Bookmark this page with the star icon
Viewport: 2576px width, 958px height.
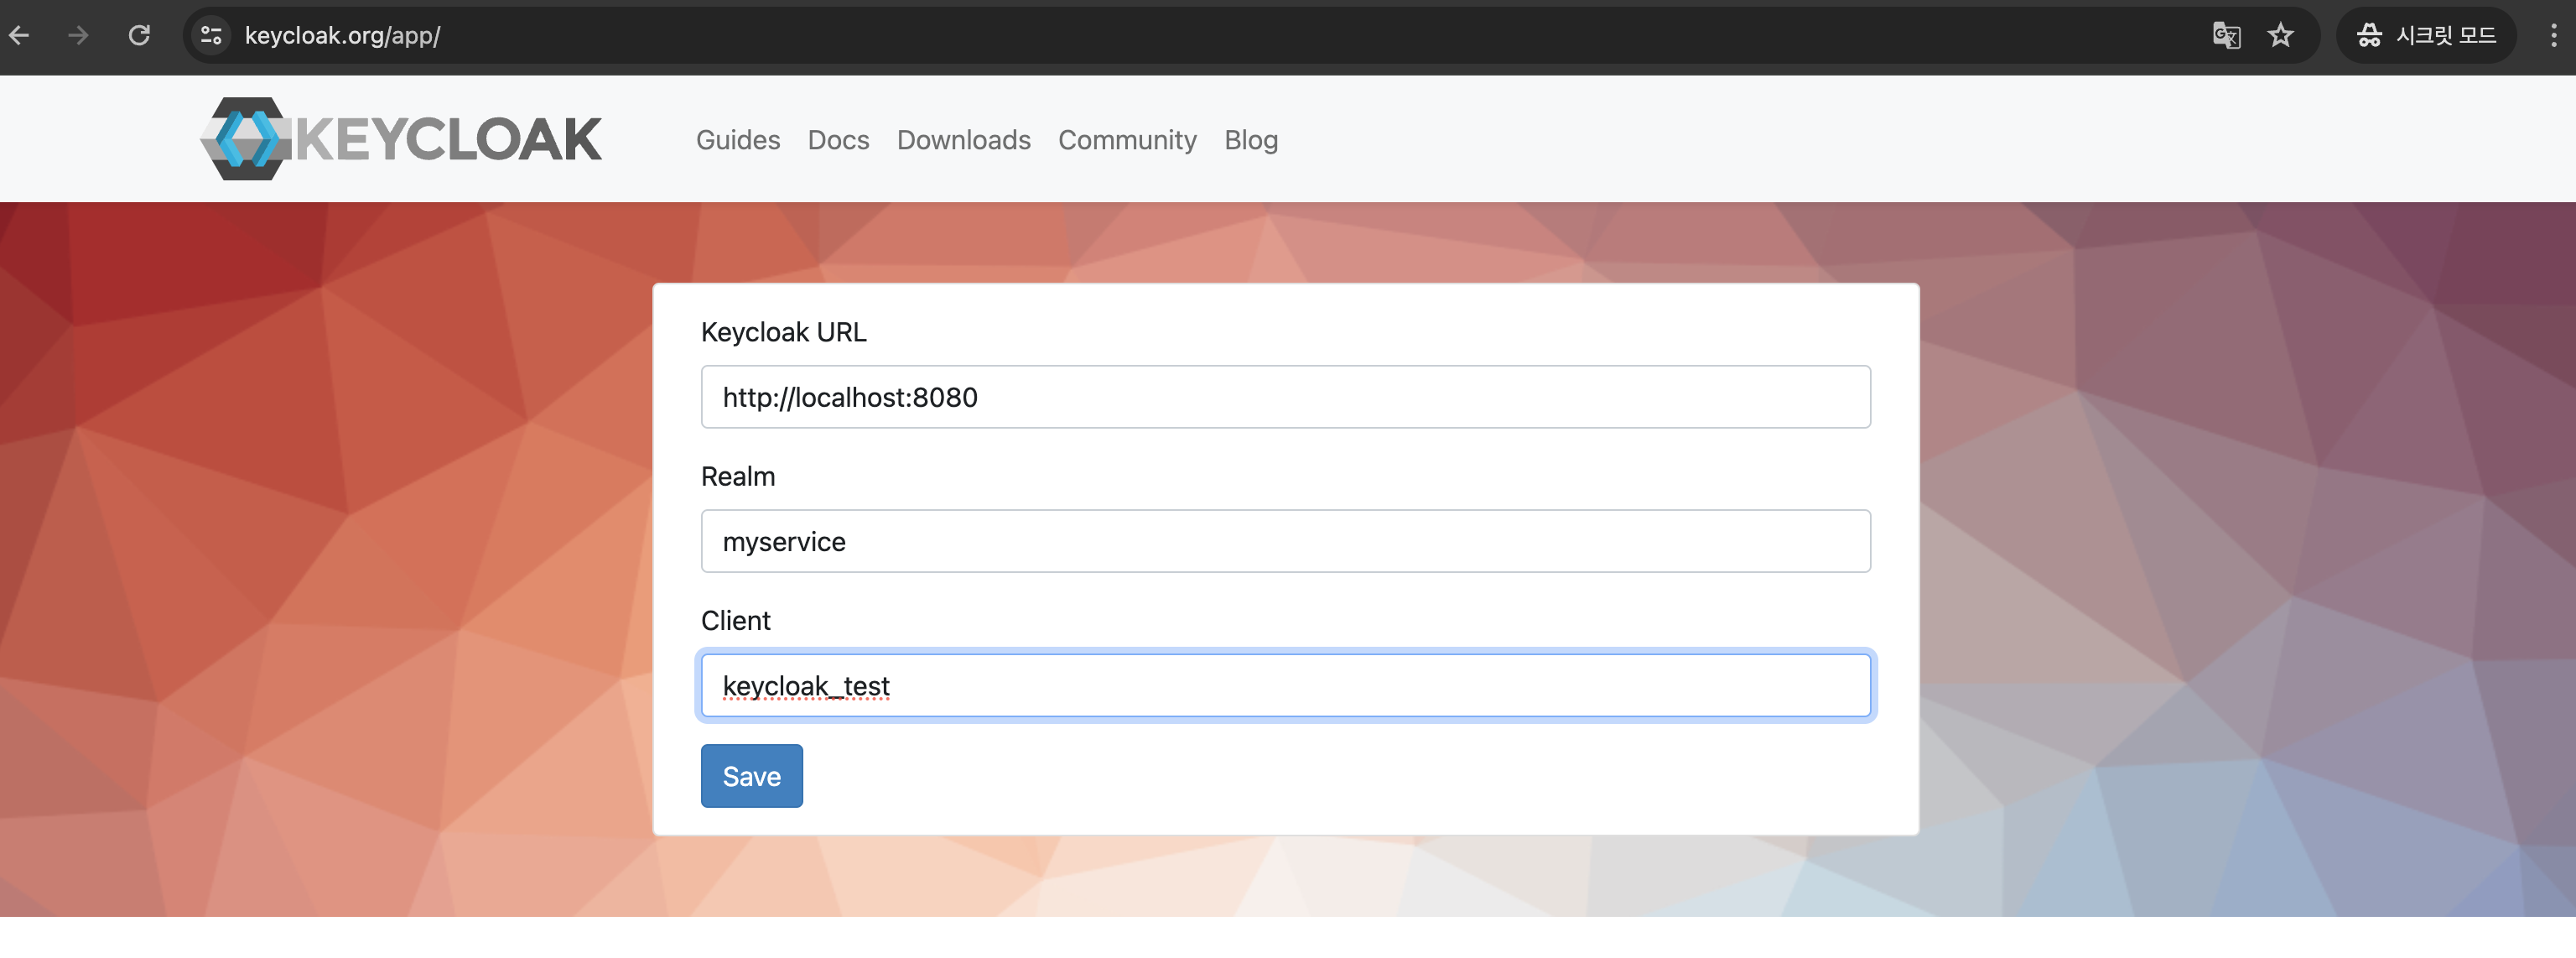coord(2280,36)
